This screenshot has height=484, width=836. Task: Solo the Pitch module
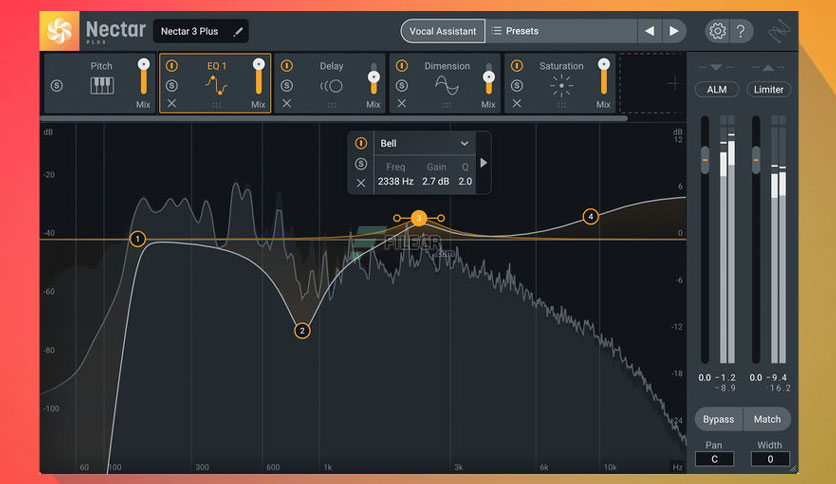56,85
